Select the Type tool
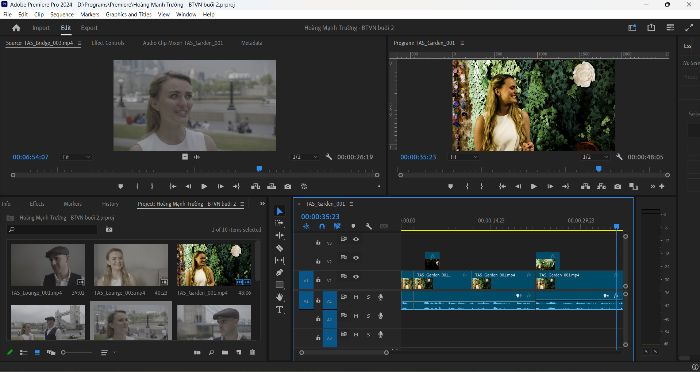 point(279,309)
